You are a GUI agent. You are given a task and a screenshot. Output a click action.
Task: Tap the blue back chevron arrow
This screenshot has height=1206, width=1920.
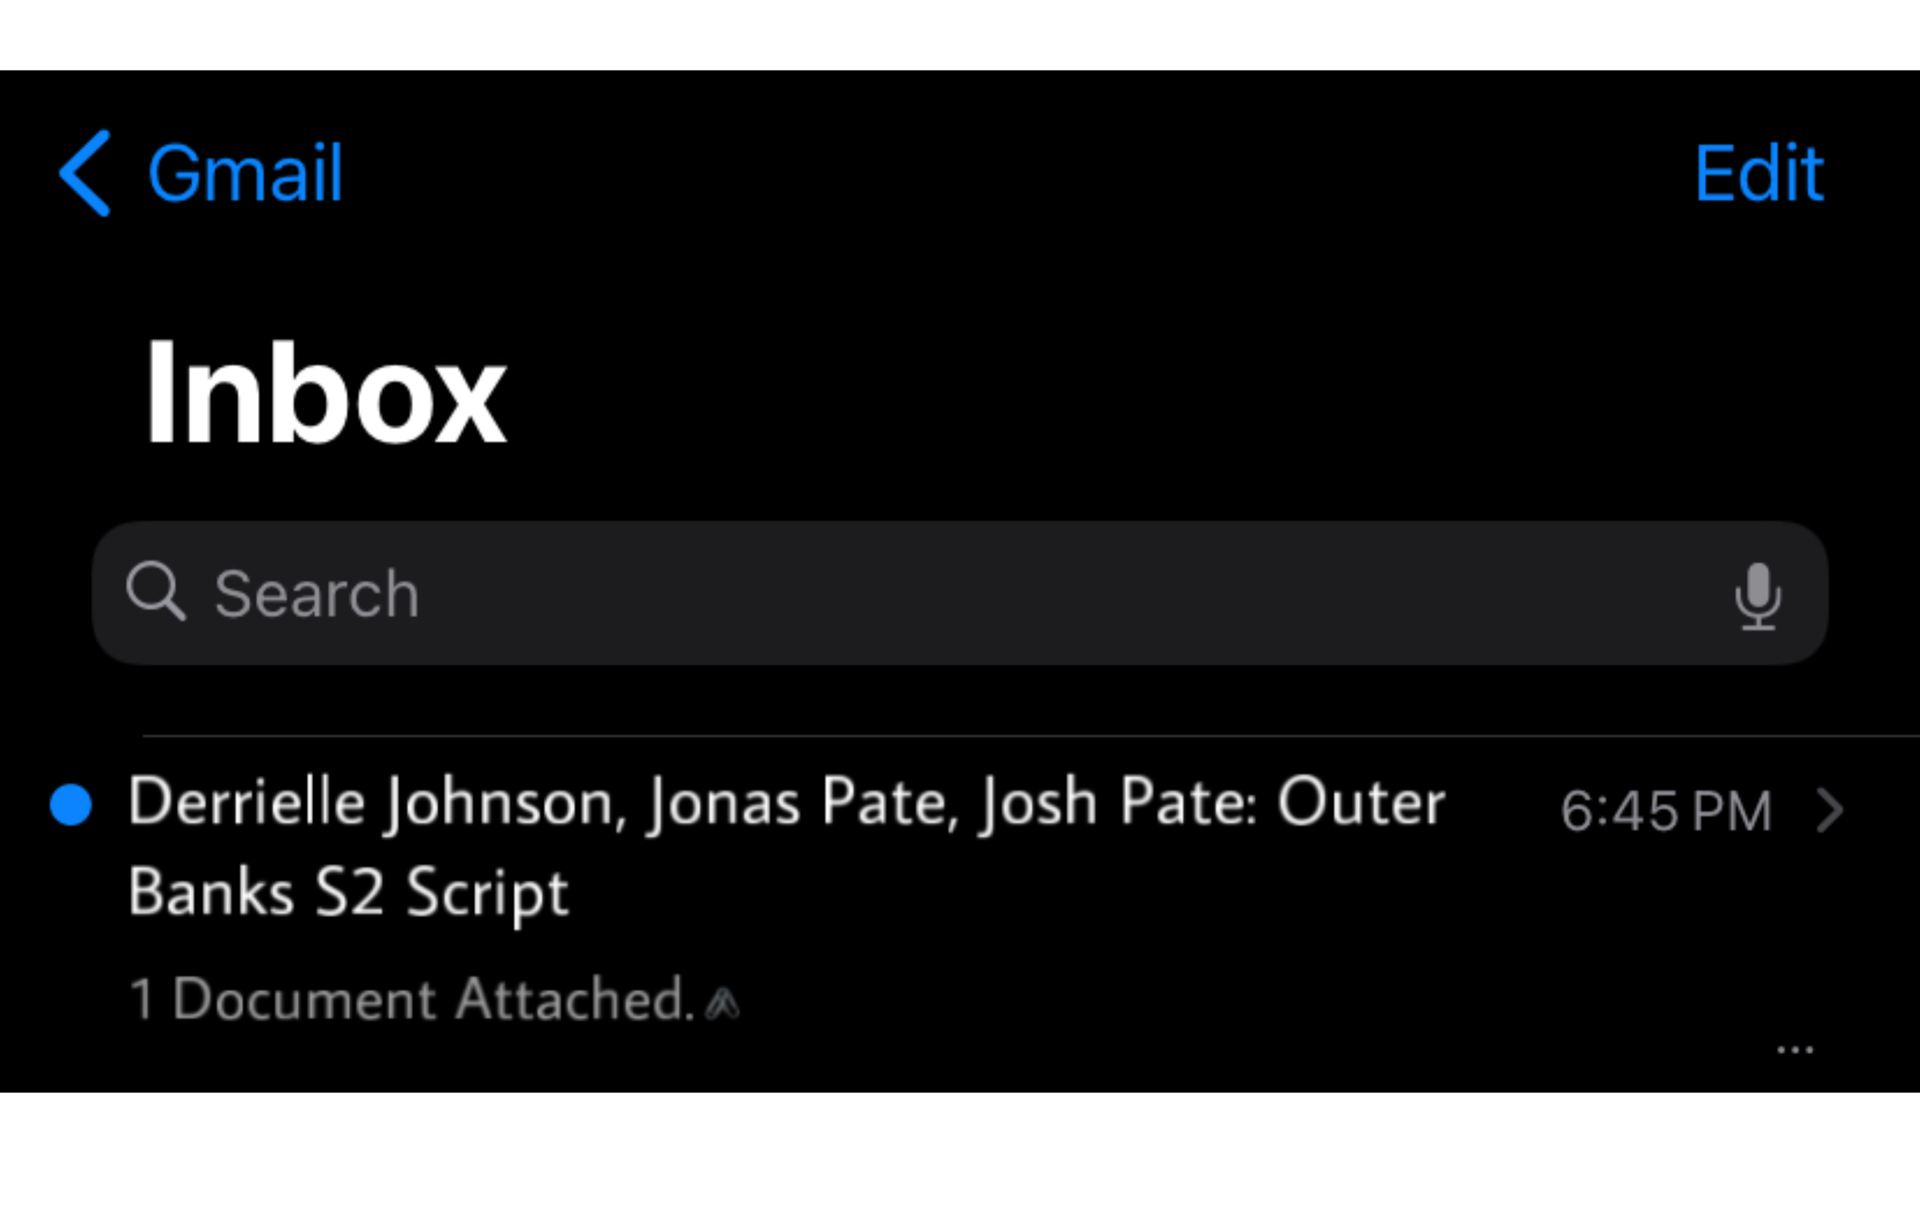(85, 173)
